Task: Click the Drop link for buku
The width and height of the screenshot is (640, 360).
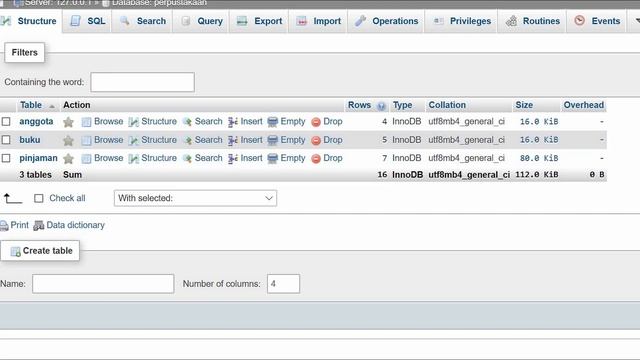Action: (333, 140)
